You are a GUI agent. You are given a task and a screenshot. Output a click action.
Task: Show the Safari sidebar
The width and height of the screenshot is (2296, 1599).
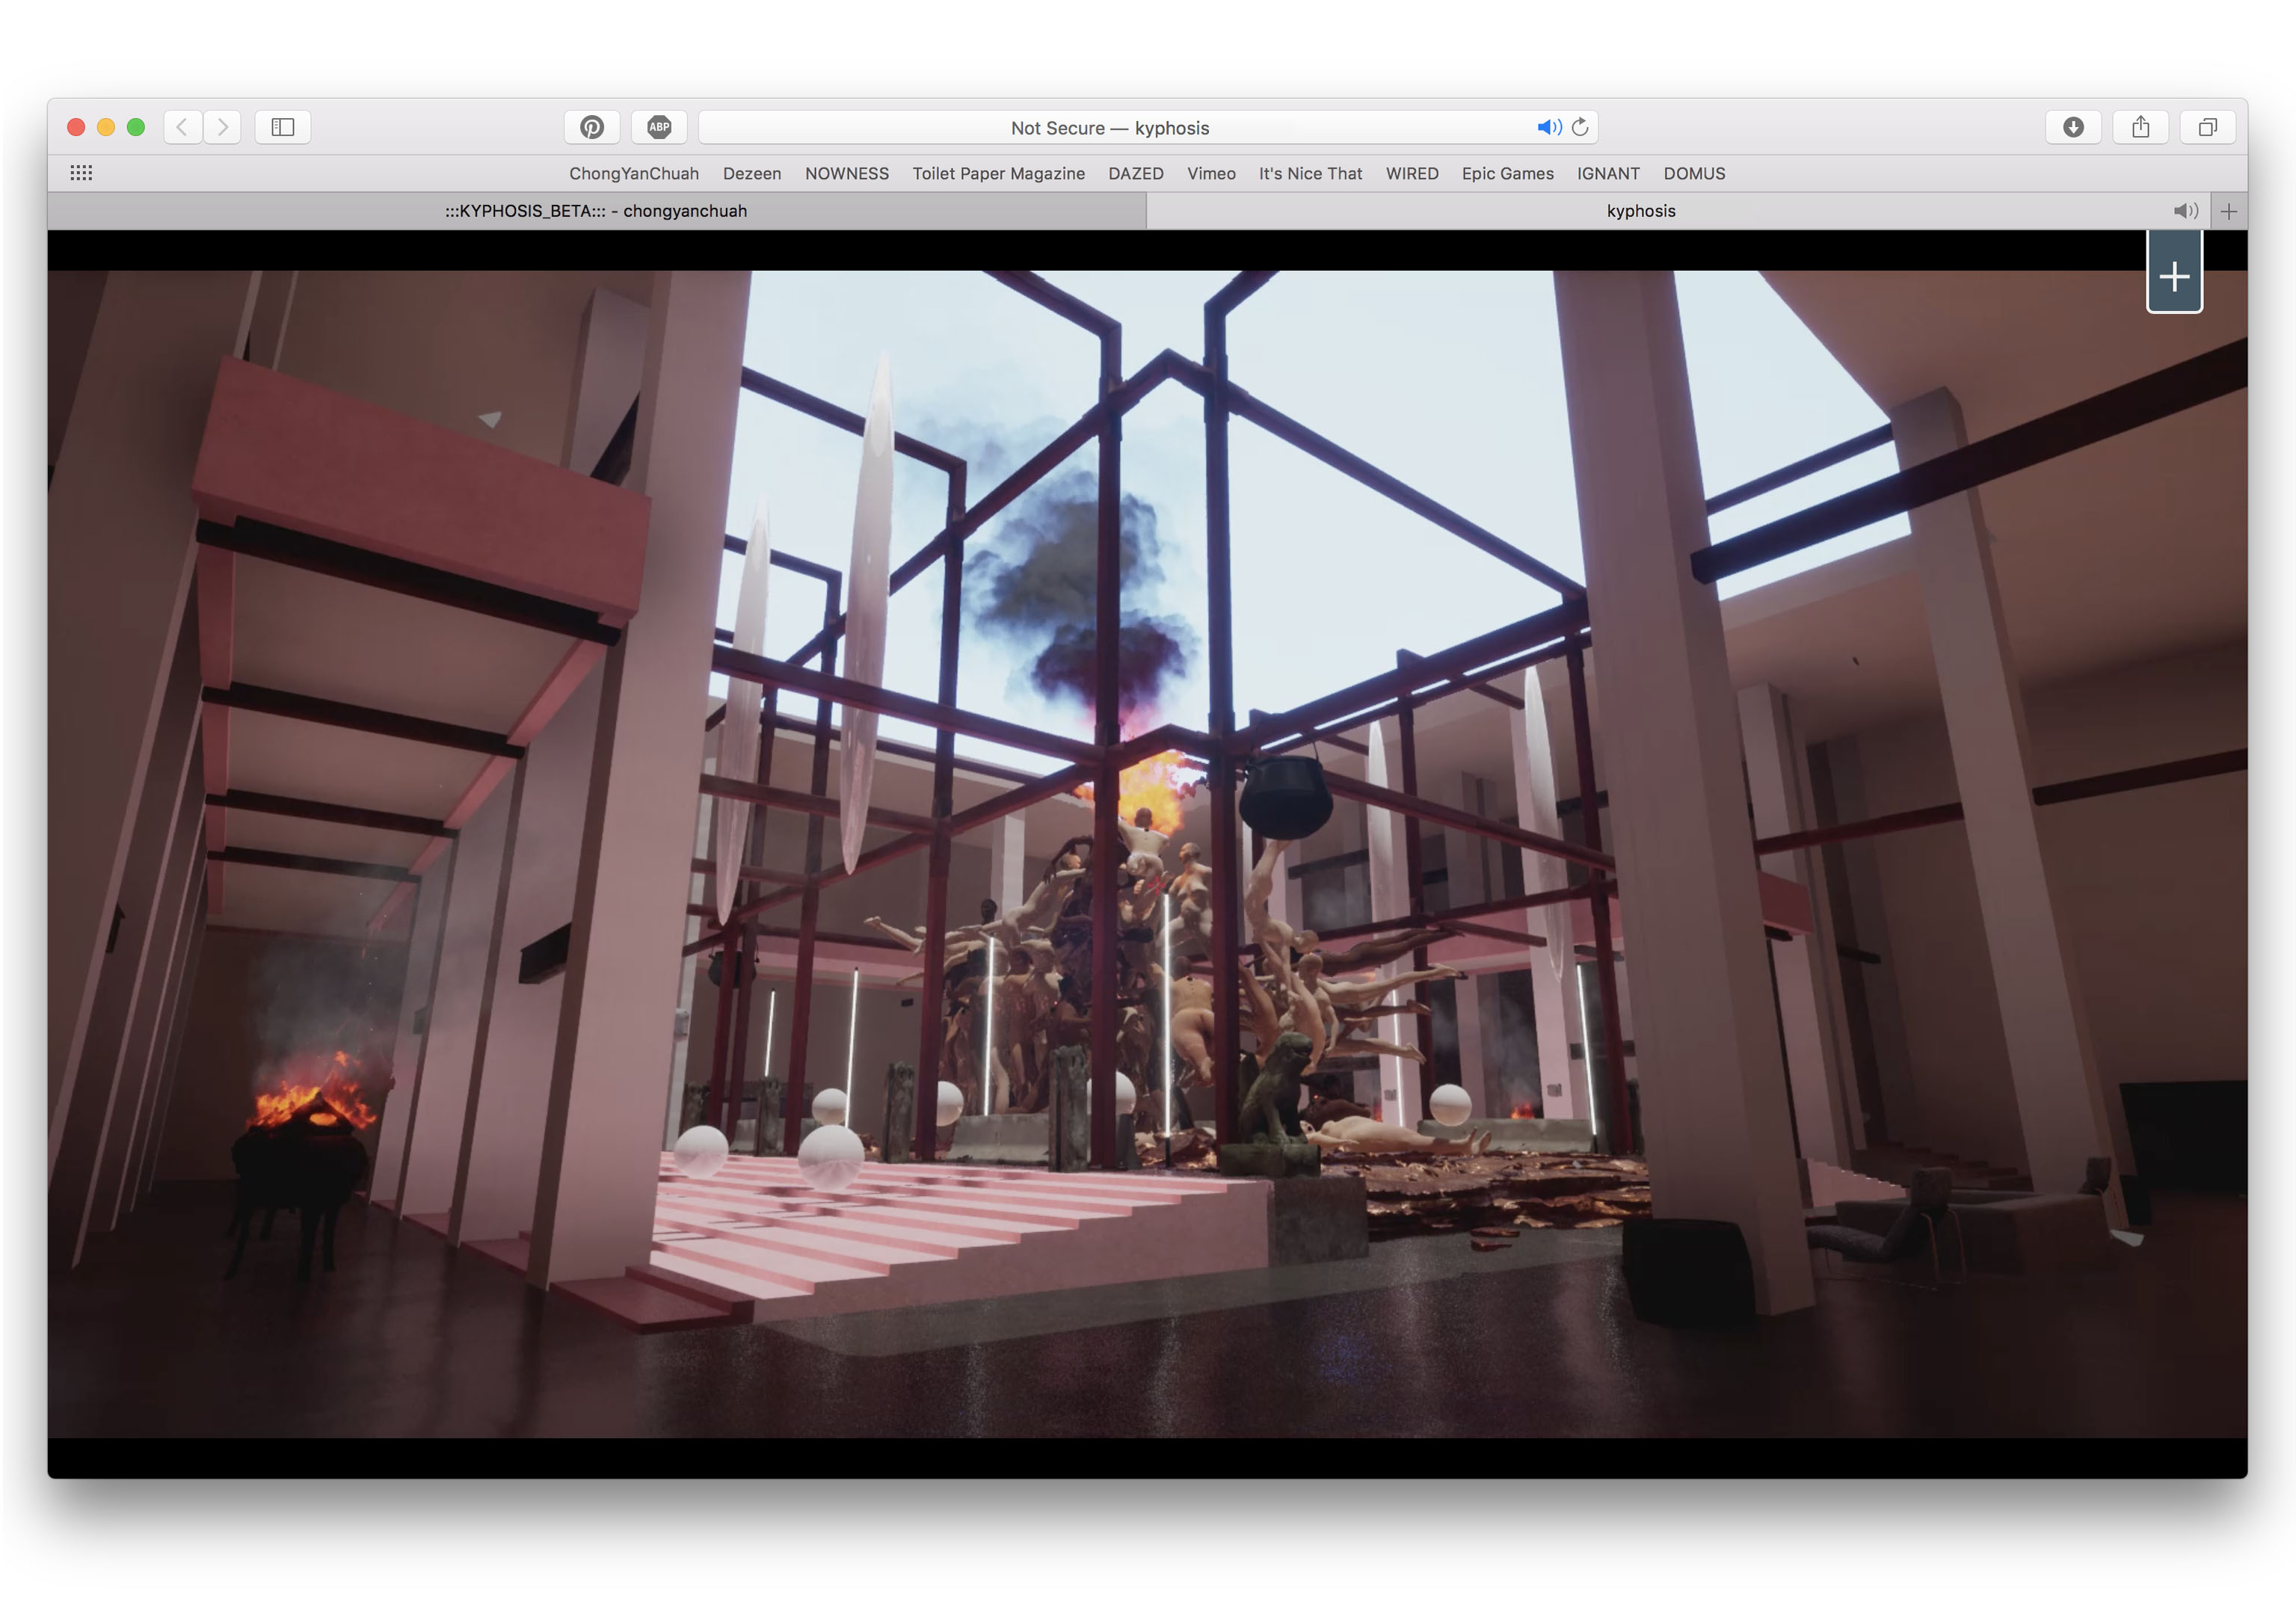[283, 127]
